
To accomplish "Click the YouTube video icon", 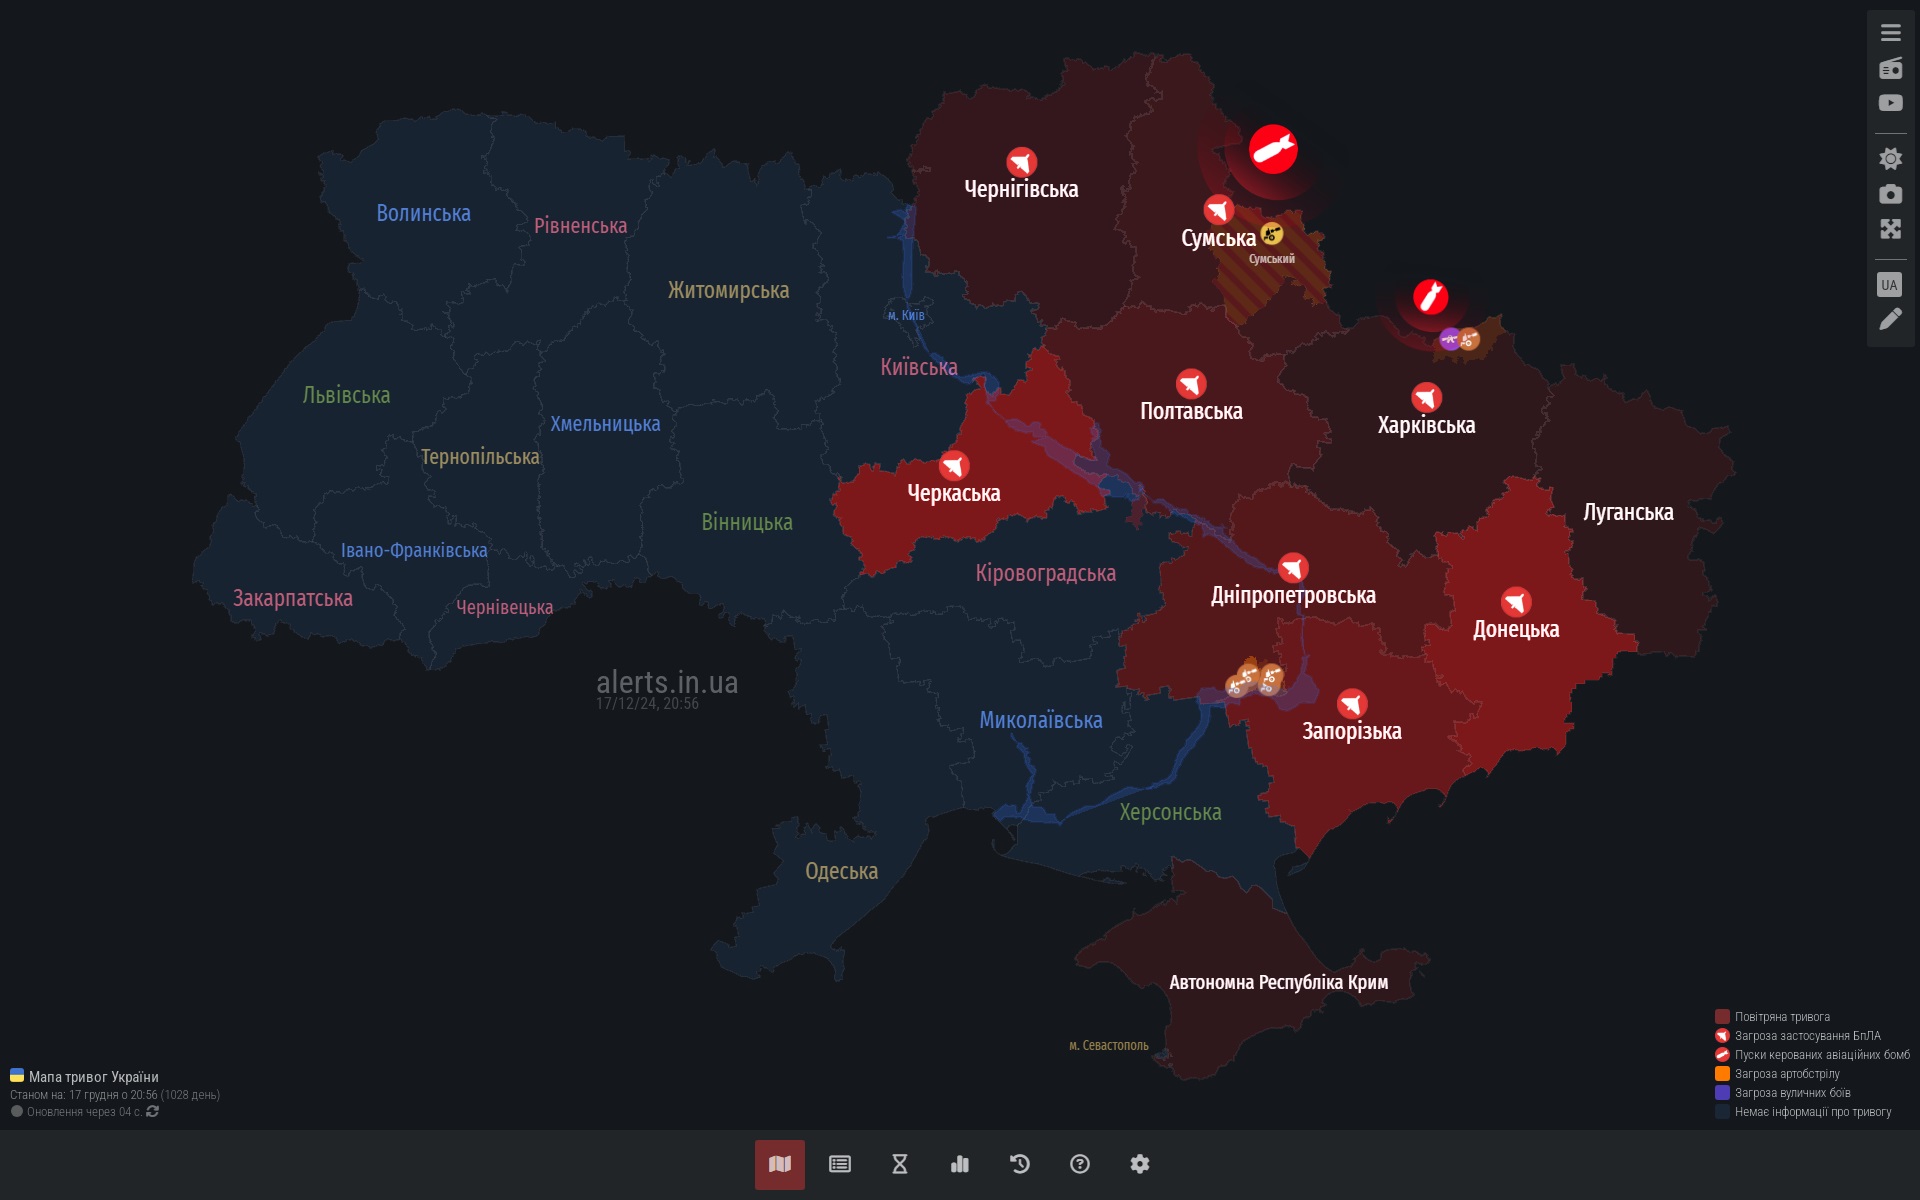I will click(x=1890, y=103).
